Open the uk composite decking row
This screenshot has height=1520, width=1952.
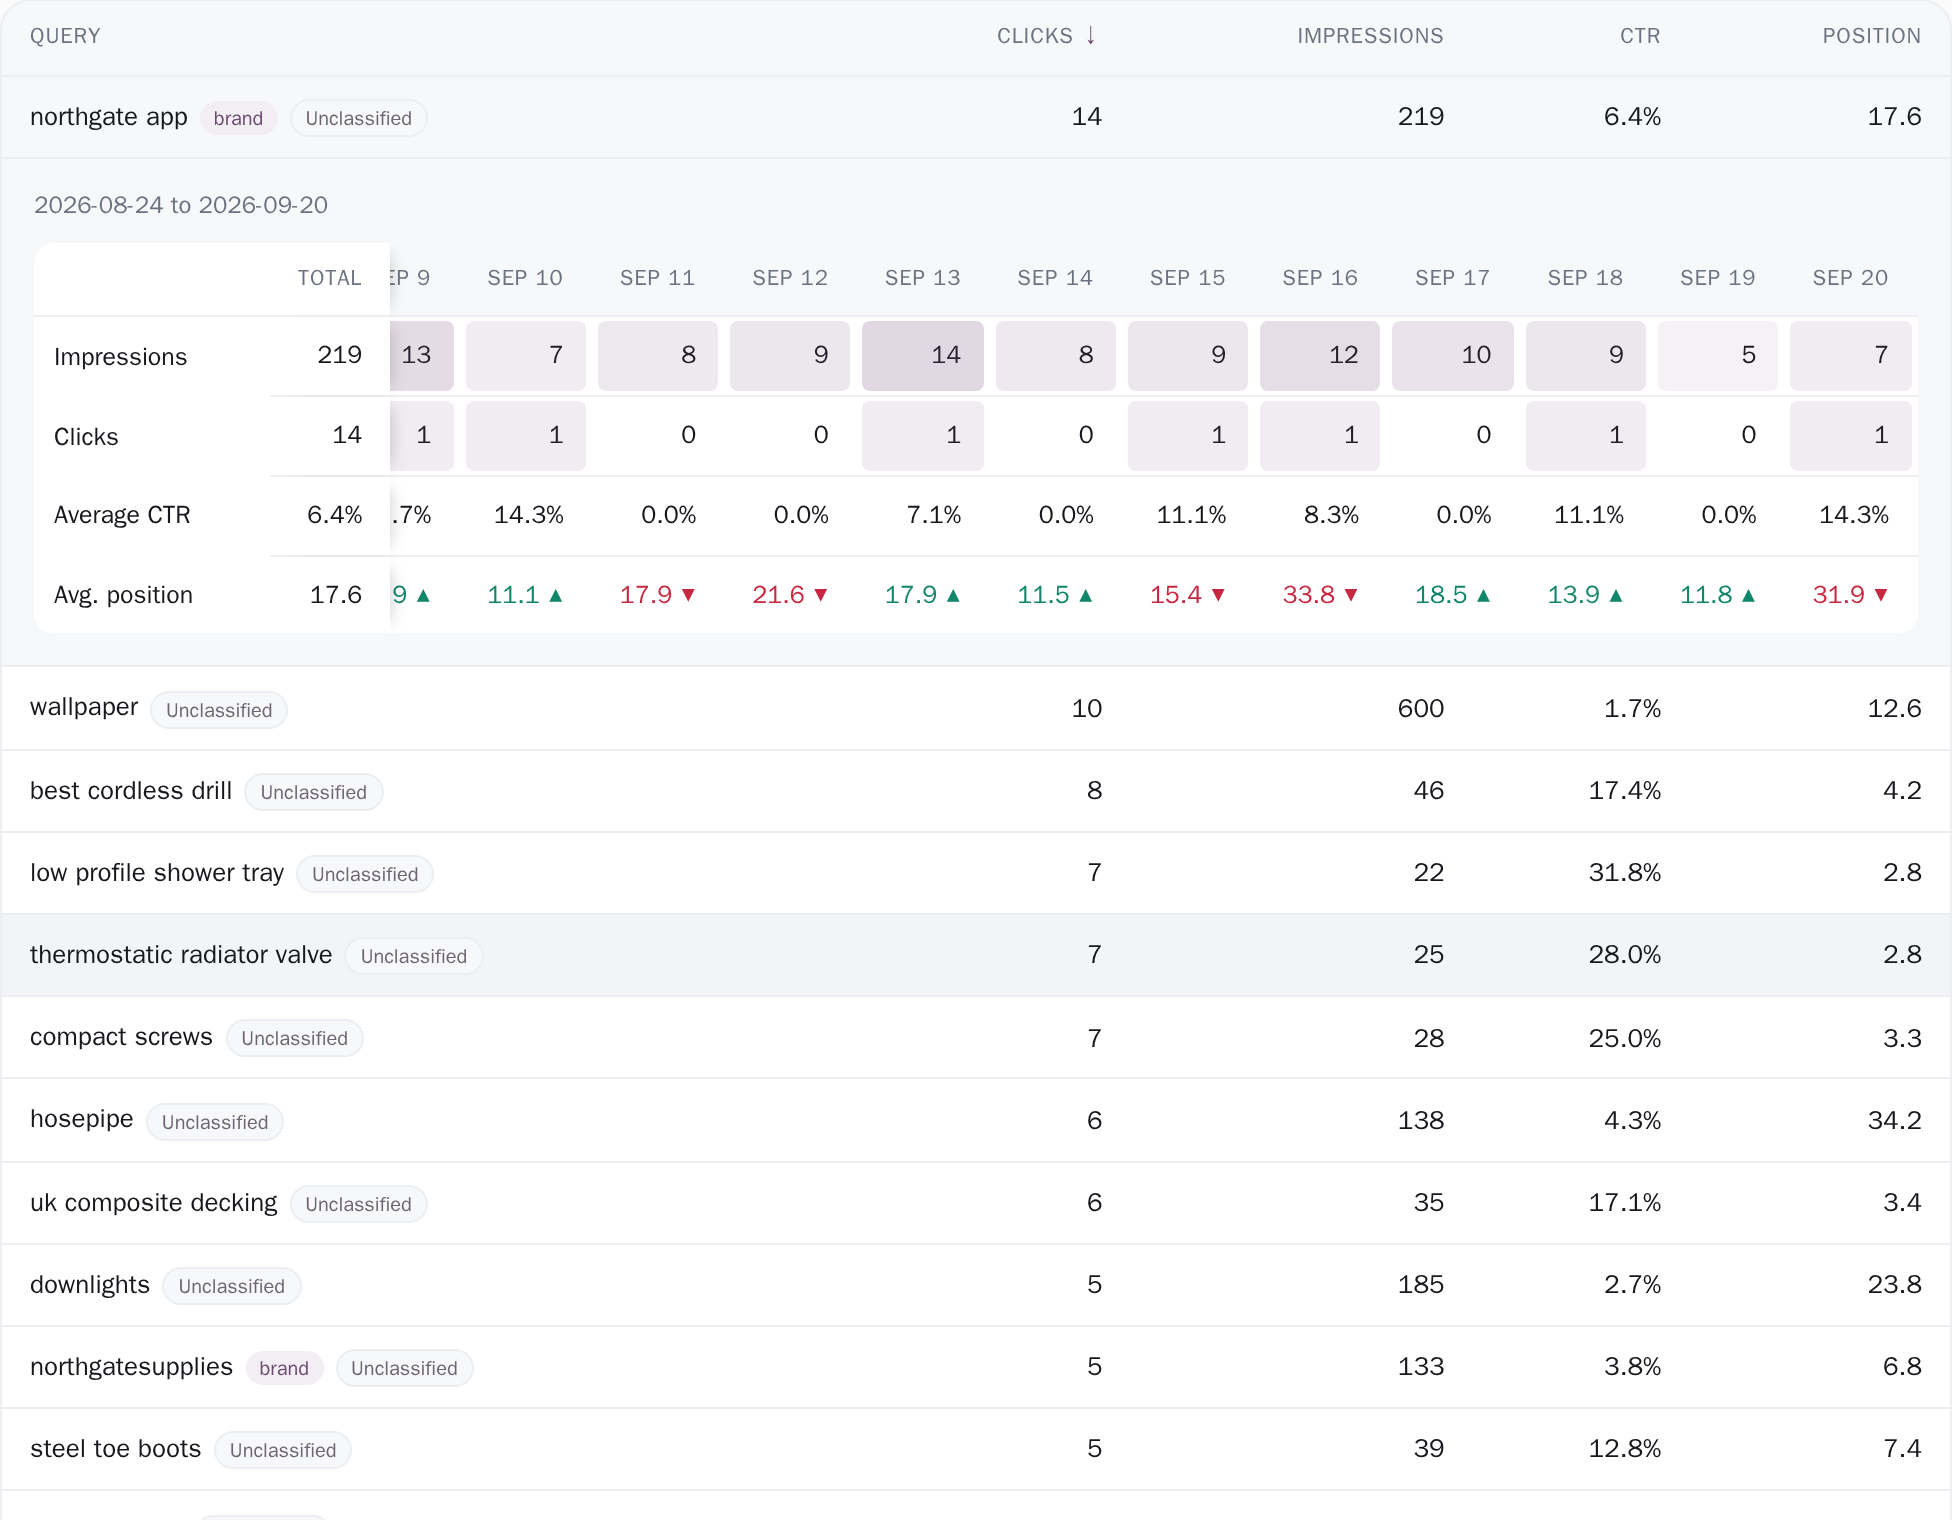click(976, 1202)
